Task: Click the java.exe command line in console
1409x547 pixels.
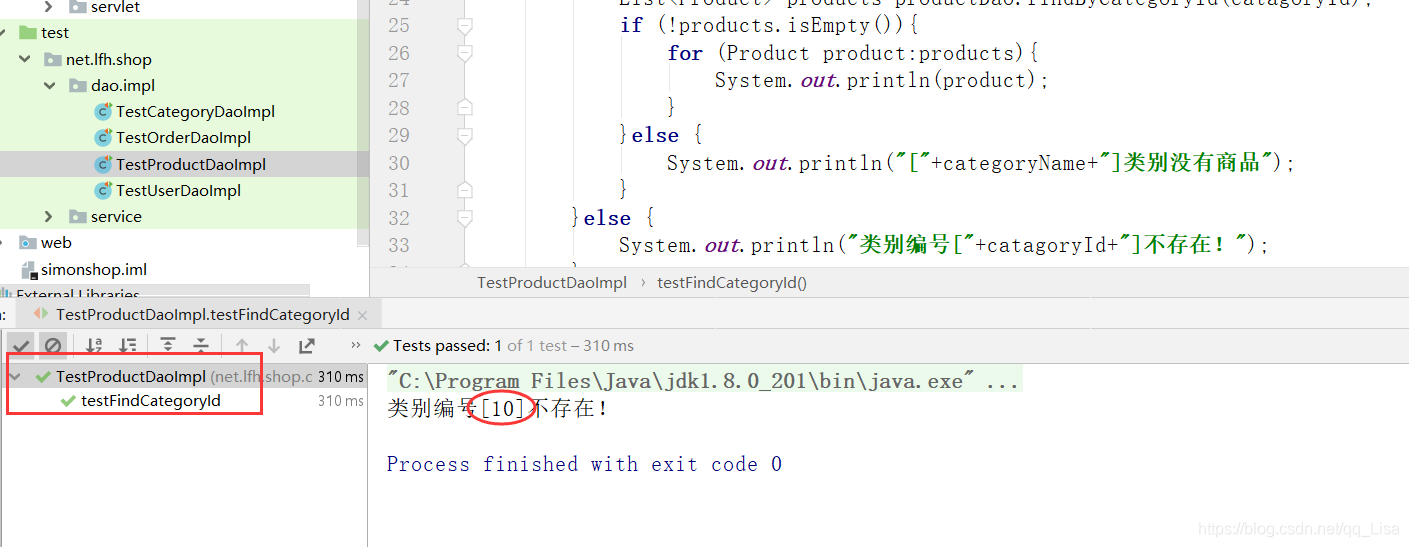Action: tap(704, 381)
